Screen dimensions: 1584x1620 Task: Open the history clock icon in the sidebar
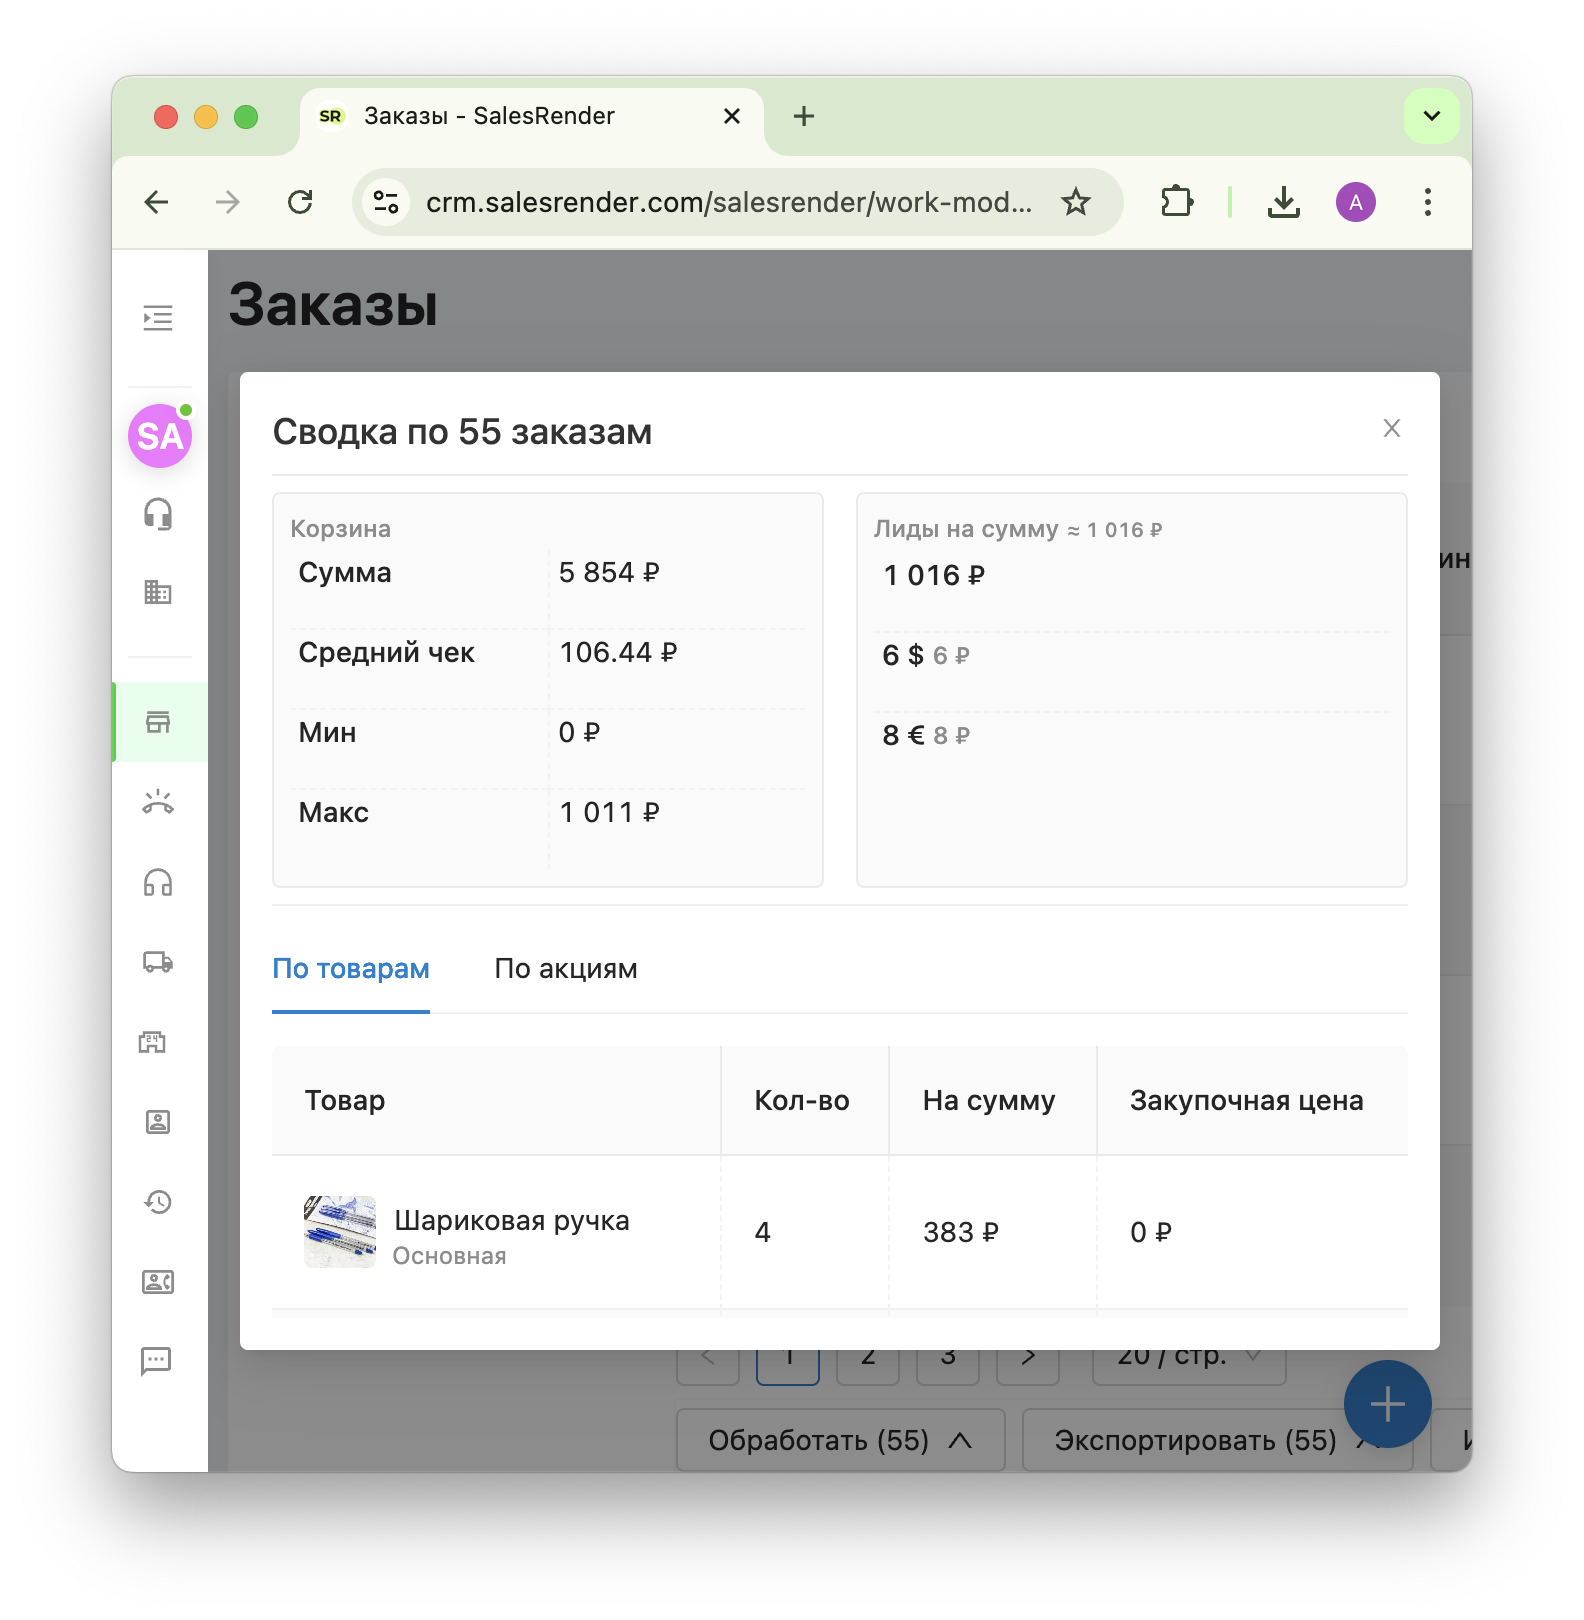coord(158,1202)
